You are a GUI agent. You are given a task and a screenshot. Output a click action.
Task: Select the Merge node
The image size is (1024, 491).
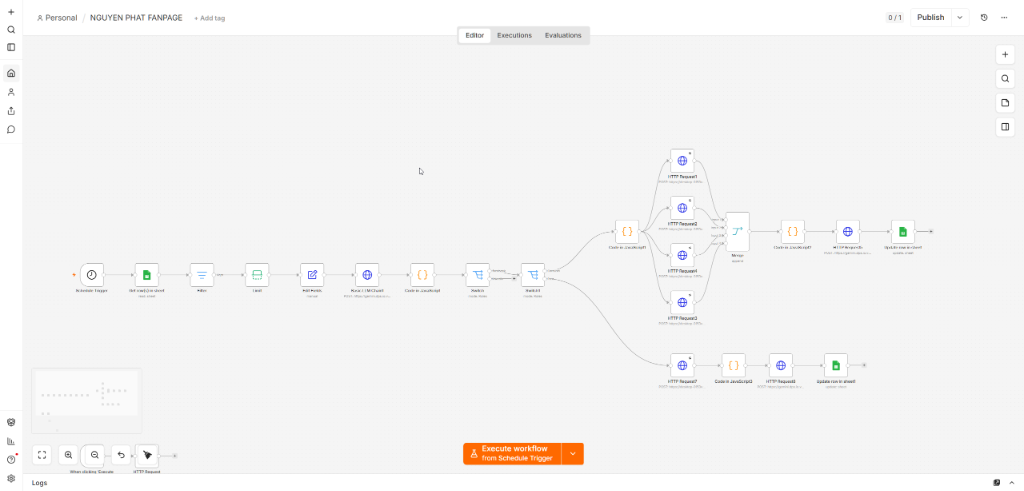(737, 232)
